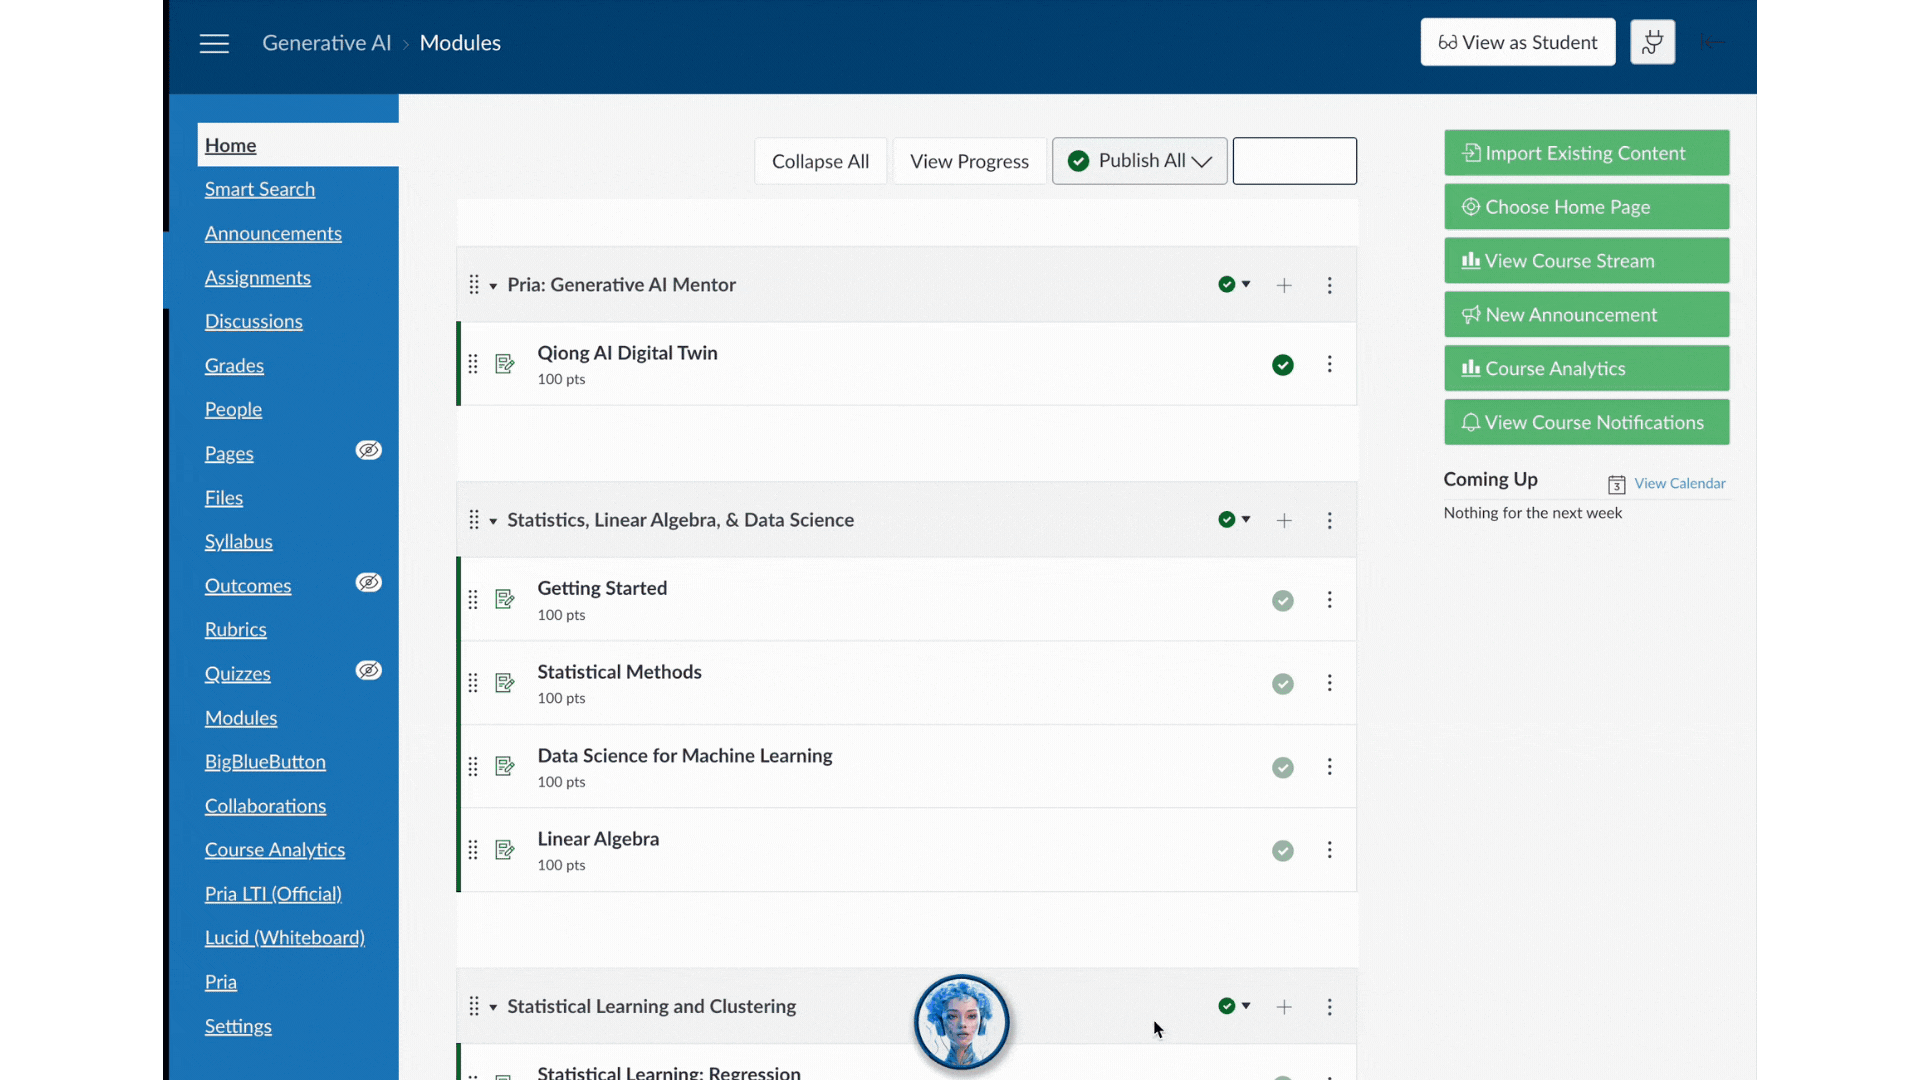
Task: Click the calendar icon beside View Calendar
Action: click(x=1615, y=484)
